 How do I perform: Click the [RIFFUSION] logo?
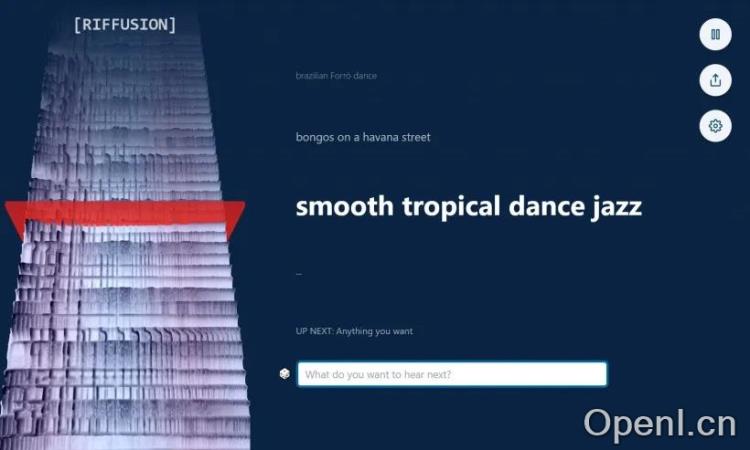point(125,24)
